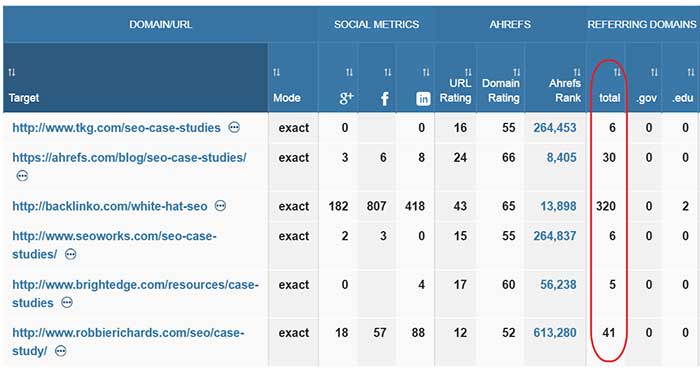Open more options for robbierichards.com URL
The image size is (700, 371).
click(60, 351)
